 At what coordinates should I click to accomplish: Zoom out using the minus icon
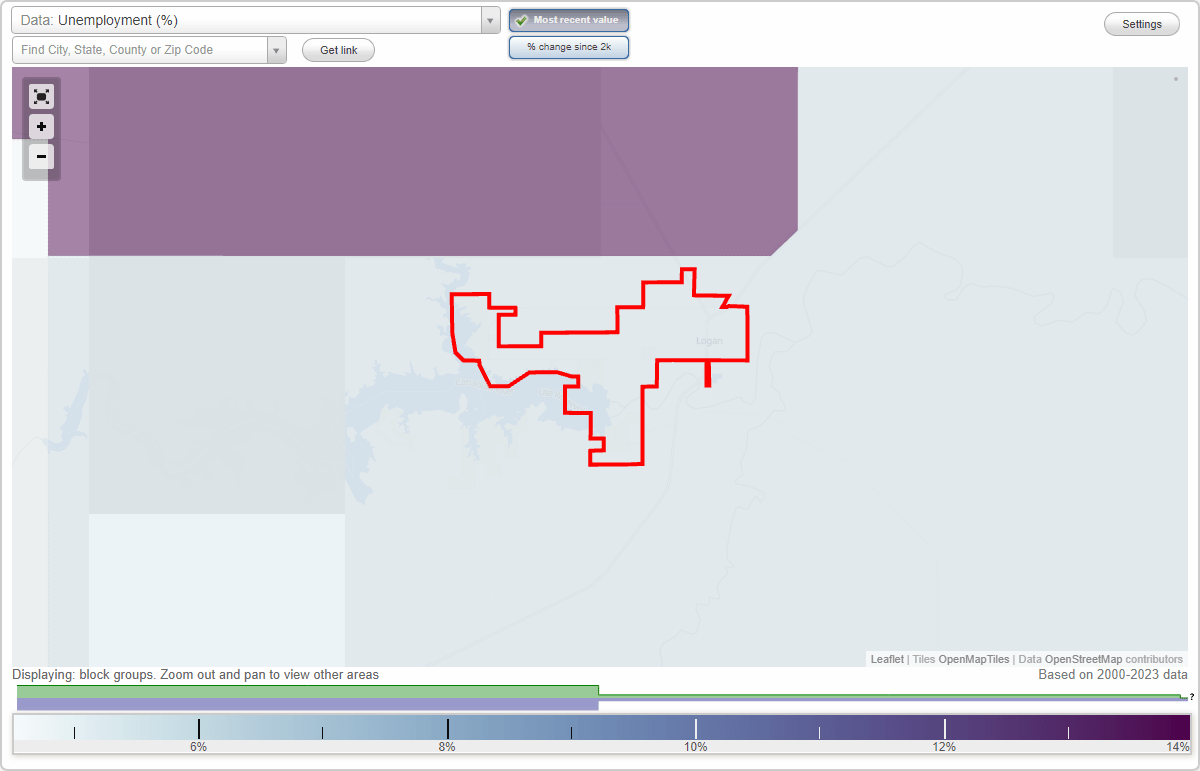41,157
